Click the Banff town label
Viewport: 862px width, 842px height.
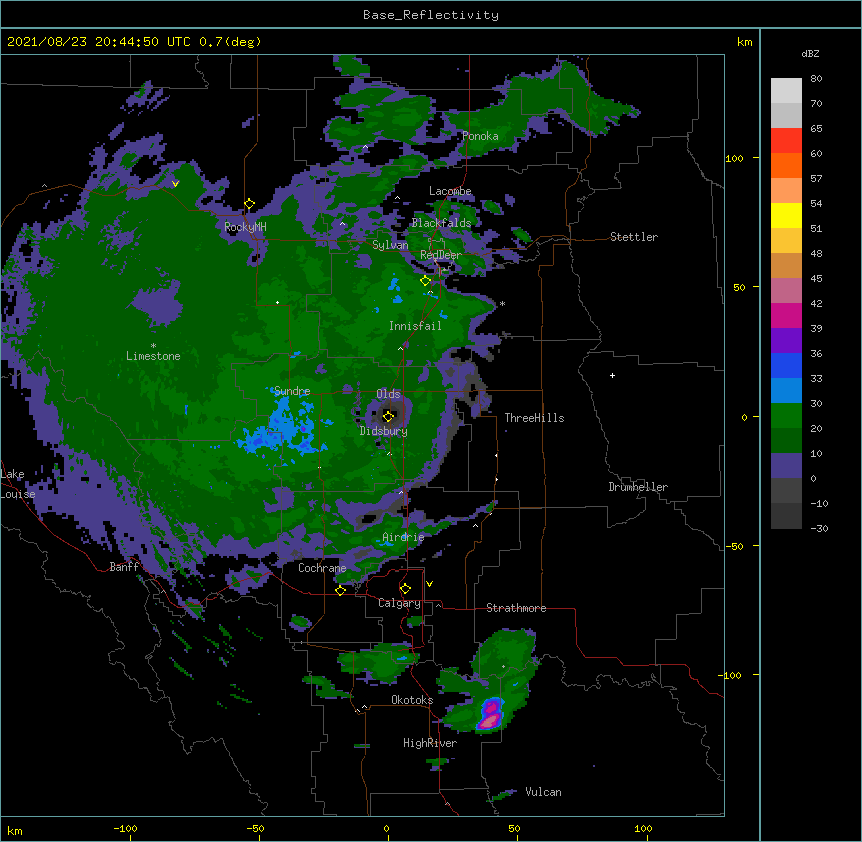pyautogui.click(x=124, y=567)
